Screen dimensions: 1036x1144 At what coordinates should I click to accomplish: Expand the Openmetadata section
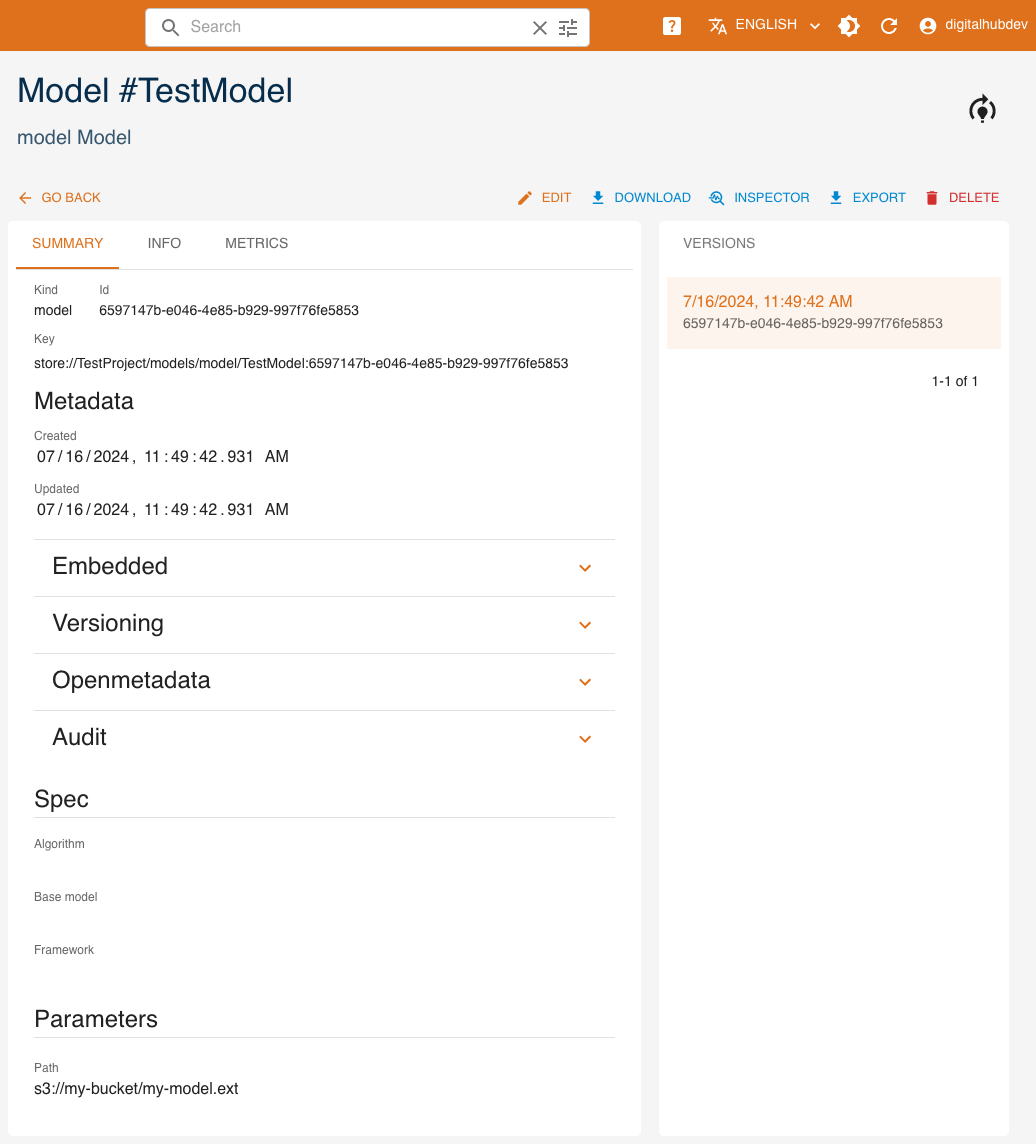[585, 682]
